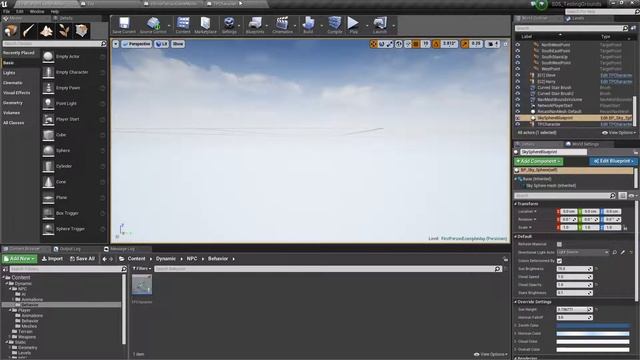Click eyedropper pick-actor icon for Directional Light
Screen dimensions: 640x360
[x=622, y=253]
